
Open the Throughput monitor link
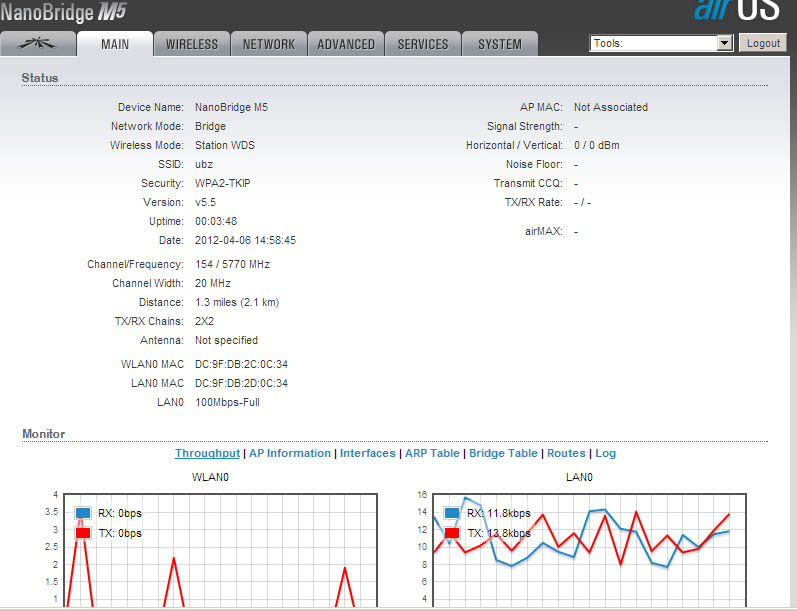coord(207,453)
